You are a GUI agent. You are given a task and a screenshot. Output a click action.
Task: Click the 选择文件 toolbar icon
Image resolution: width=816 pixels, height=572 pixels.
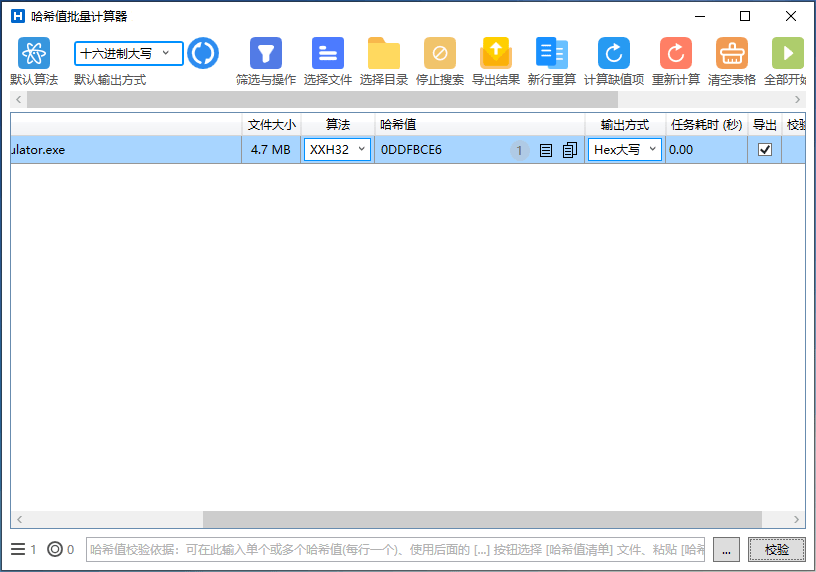click(x=327, y=54)
